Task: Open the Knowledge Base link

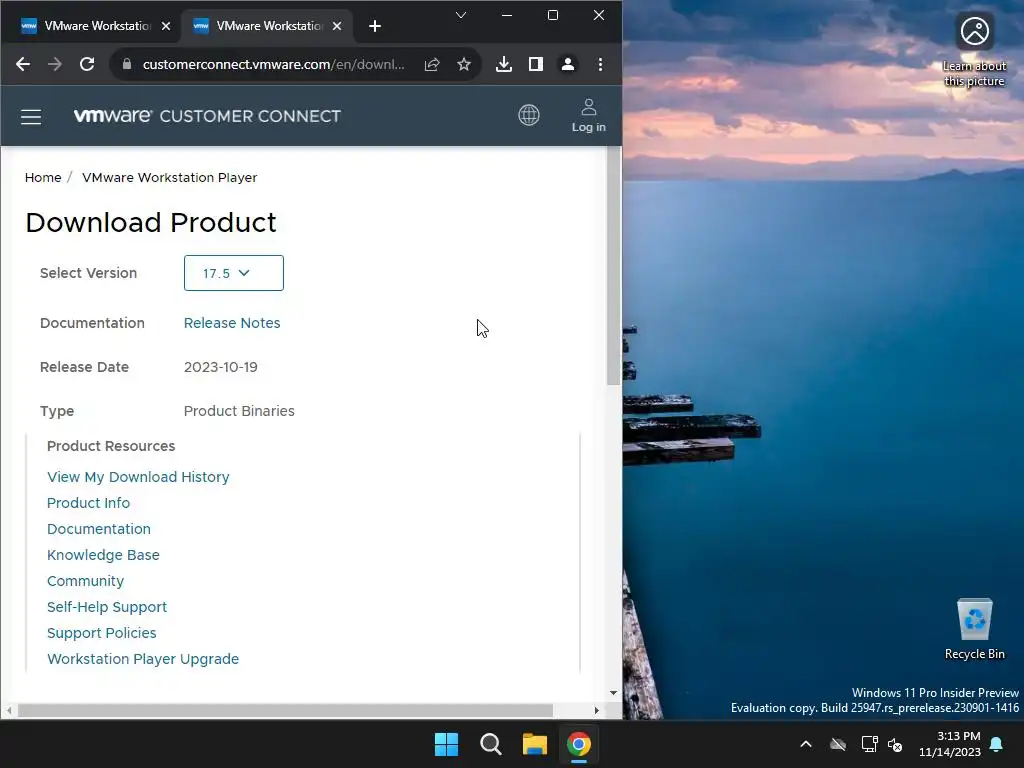Action: coord(103,555)
